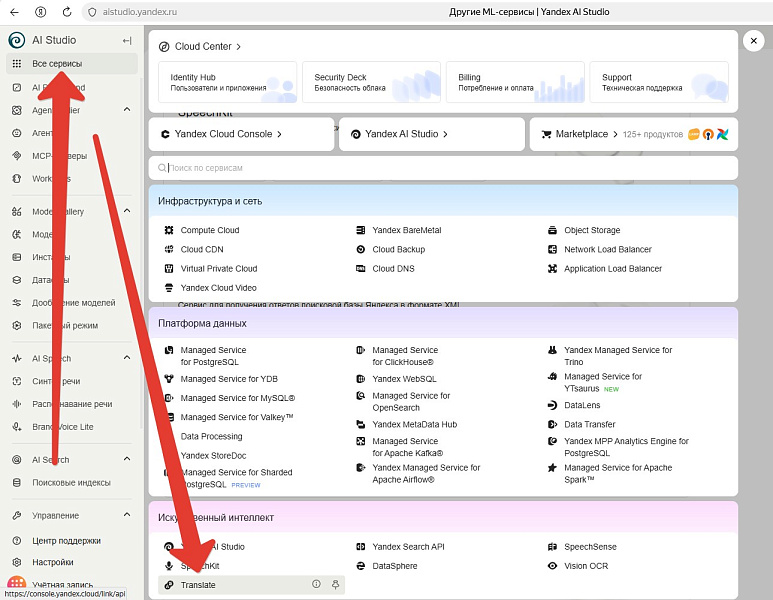Click the Yandex BareMetal icon

(x=361, y=230)
